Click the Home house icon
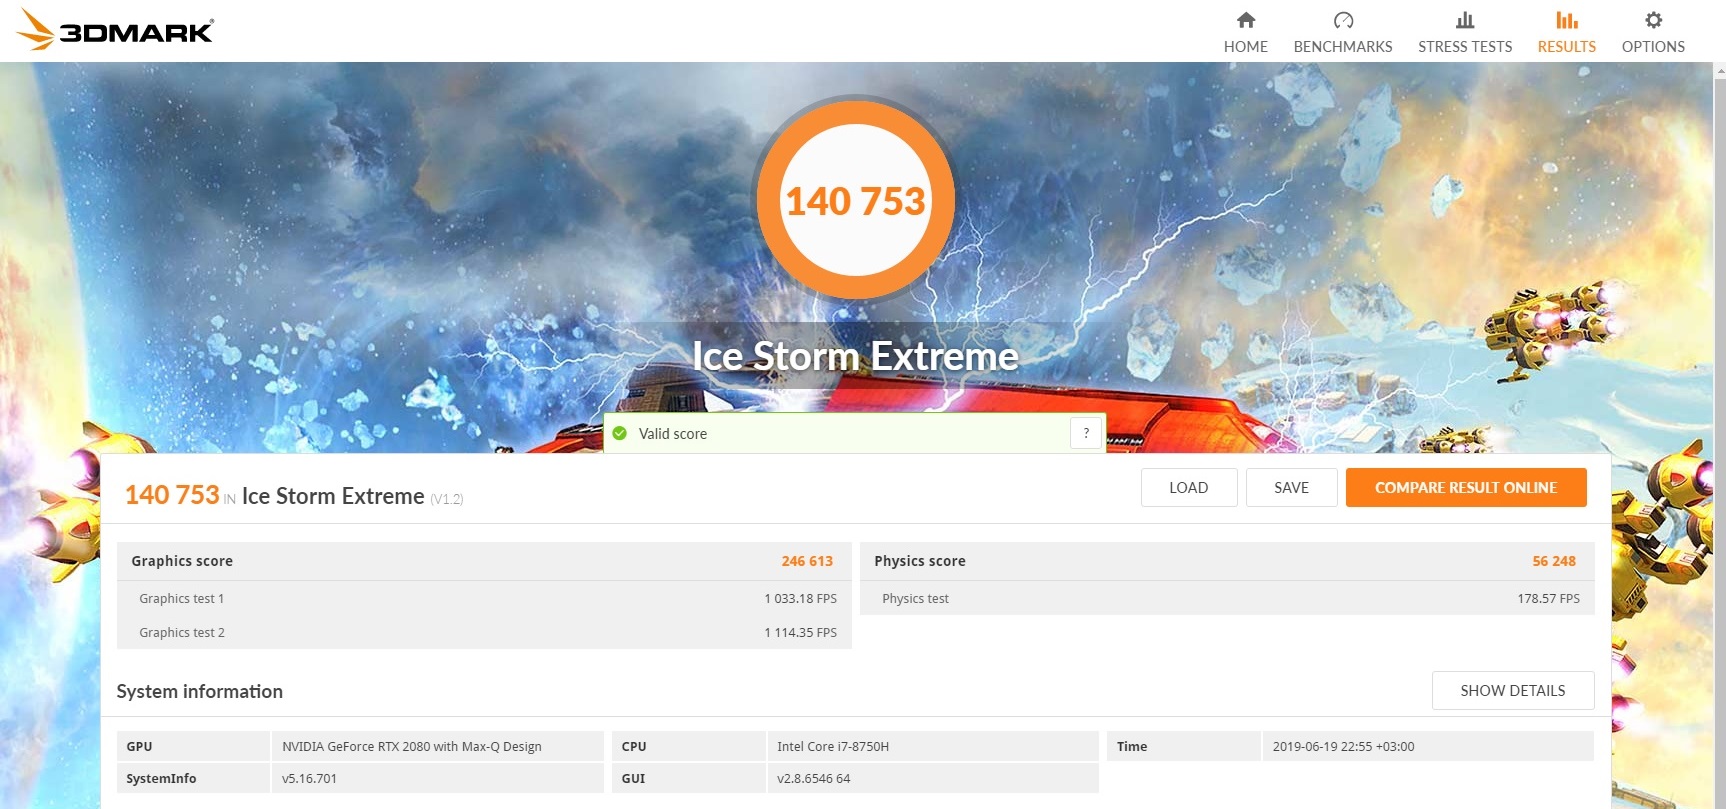Screen dimensions: 1726x809 click(x=1245, y=20)
